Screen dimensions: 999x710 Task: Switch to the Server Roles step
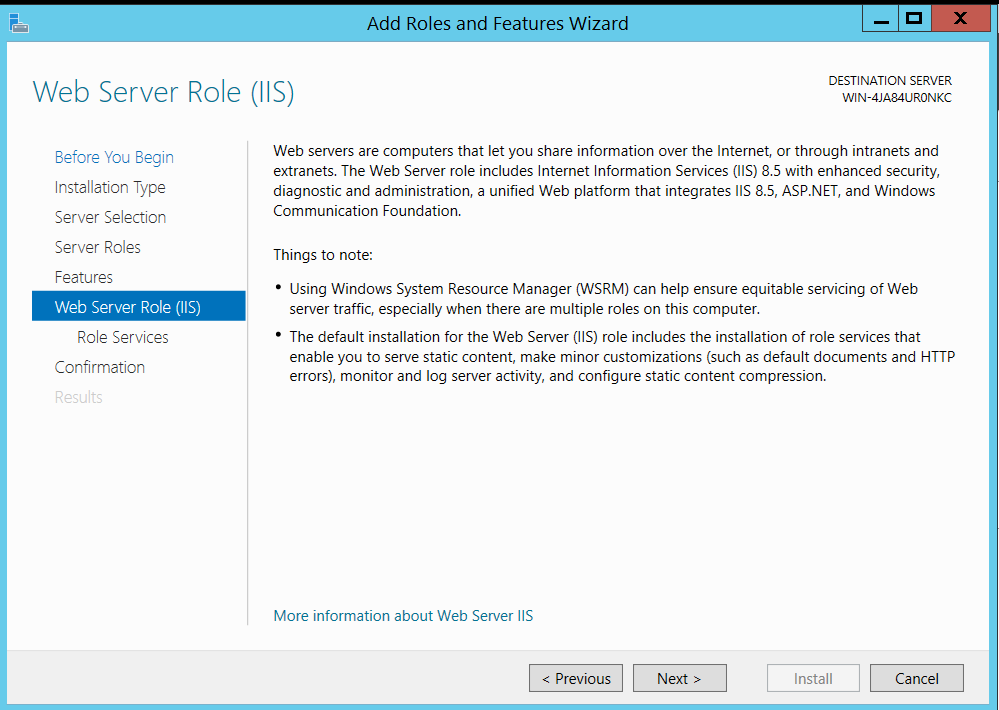pos(97,247)
